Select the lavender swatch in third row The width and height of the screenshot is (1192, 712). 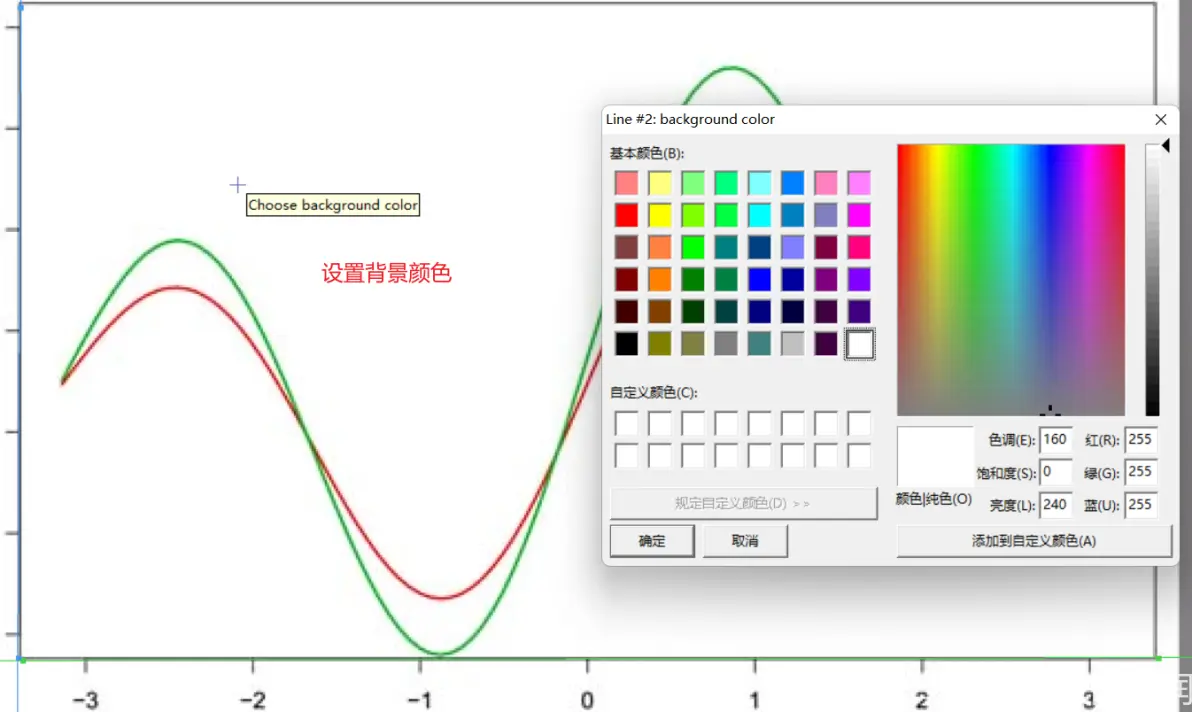click(x=792, y=247)
